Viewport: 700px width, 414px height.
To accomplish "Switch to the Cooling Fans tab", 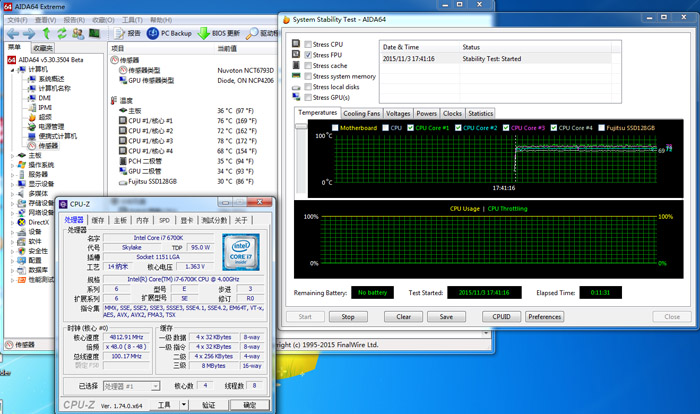I will [361, 114].
